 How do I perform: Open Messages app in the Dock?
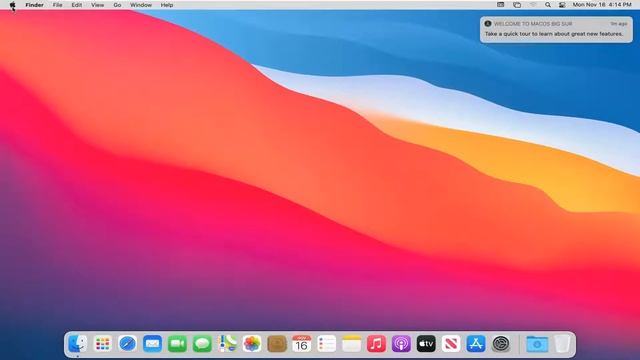[x=202, y=344]
